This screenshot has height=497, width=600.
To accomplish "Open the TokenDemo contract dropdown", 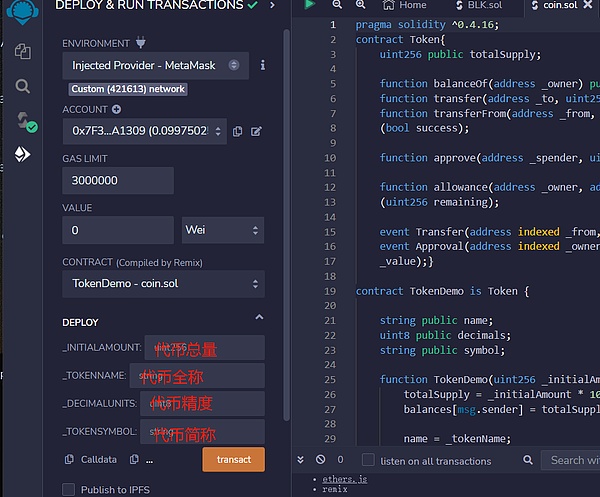I will 163,283.
